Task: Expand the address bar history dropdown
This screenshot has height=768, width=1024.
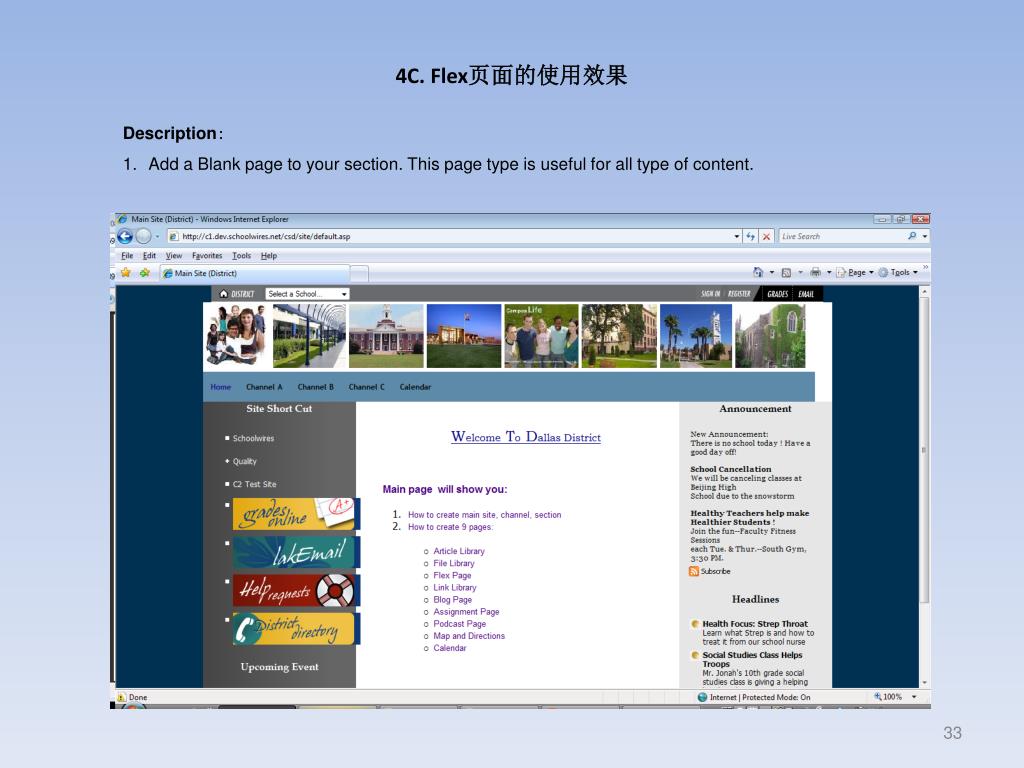Action: tap(737, 236)
